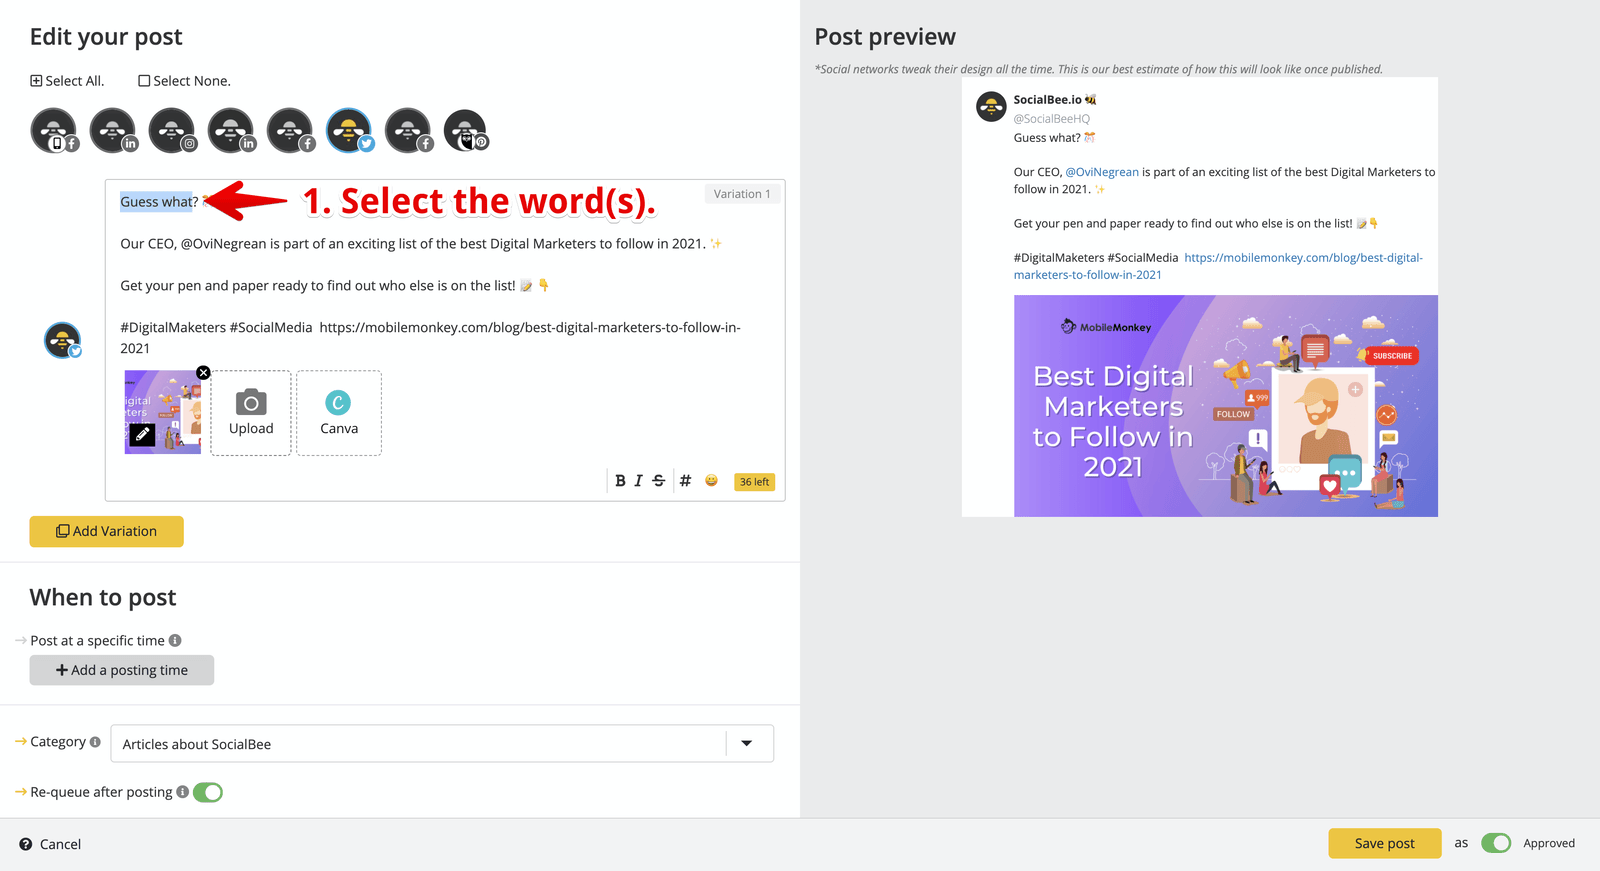The height and width of the screenshot is (871, 1600).
Task: Click the Save post button
Action: [1384, 843]
